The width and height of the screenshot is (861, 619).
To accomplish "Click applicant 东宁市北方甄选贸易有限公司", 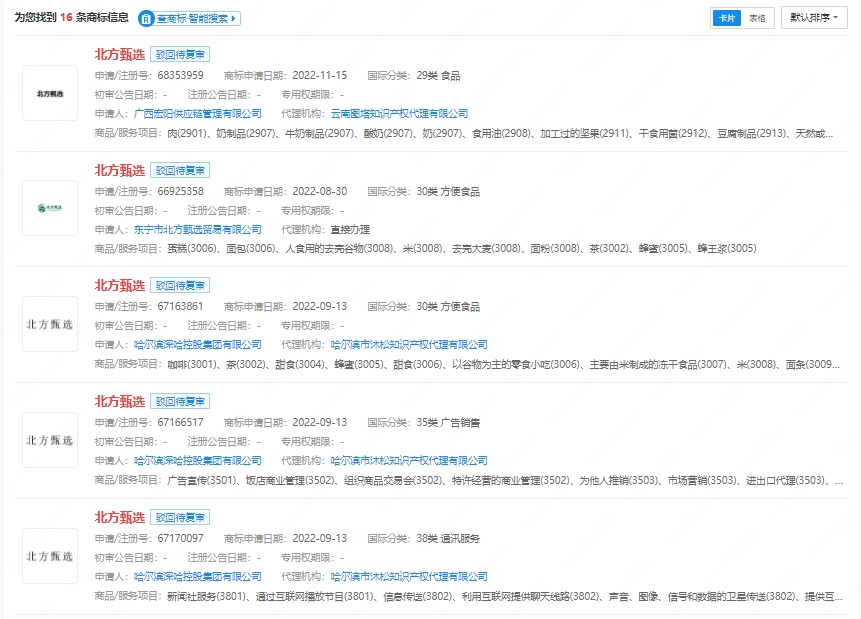I will (197, 230).
